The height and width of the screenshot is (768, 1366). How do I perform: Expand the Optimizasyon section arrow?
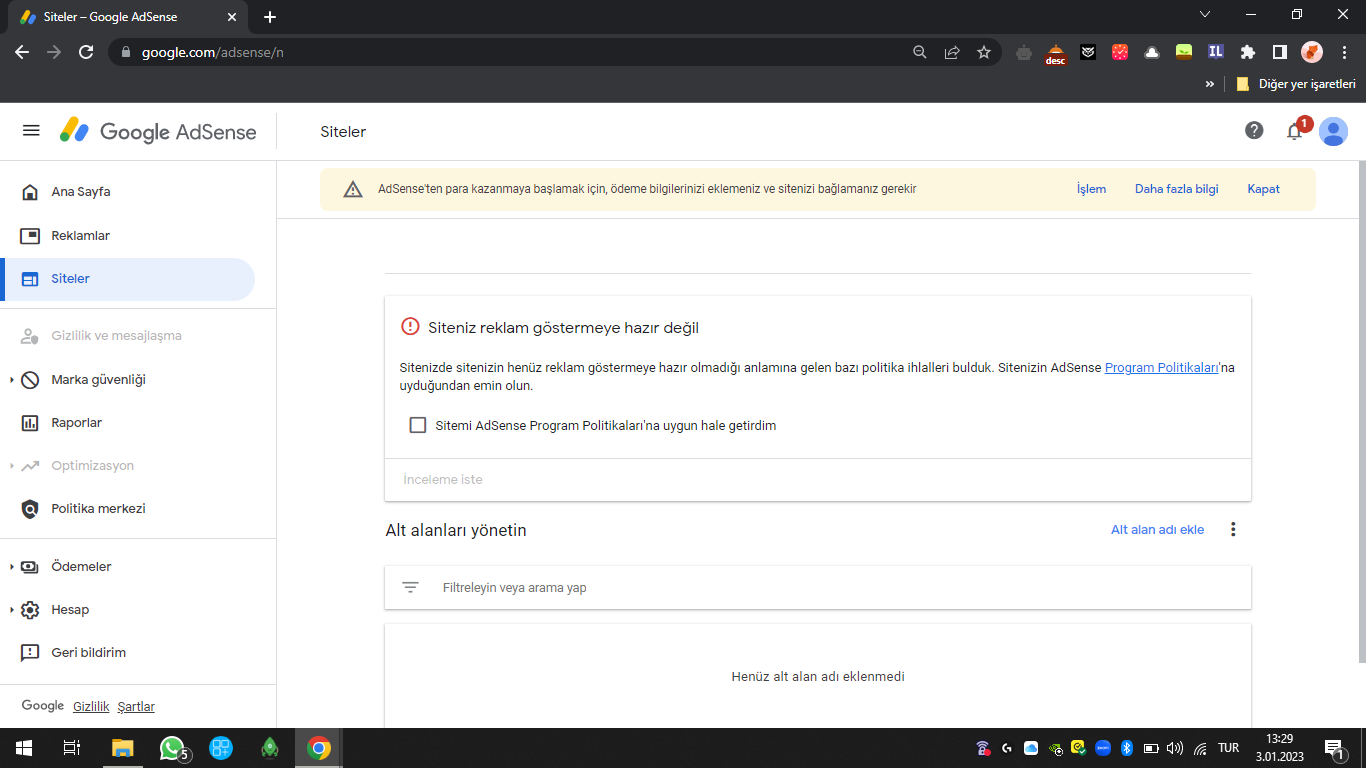pos(11,466)
